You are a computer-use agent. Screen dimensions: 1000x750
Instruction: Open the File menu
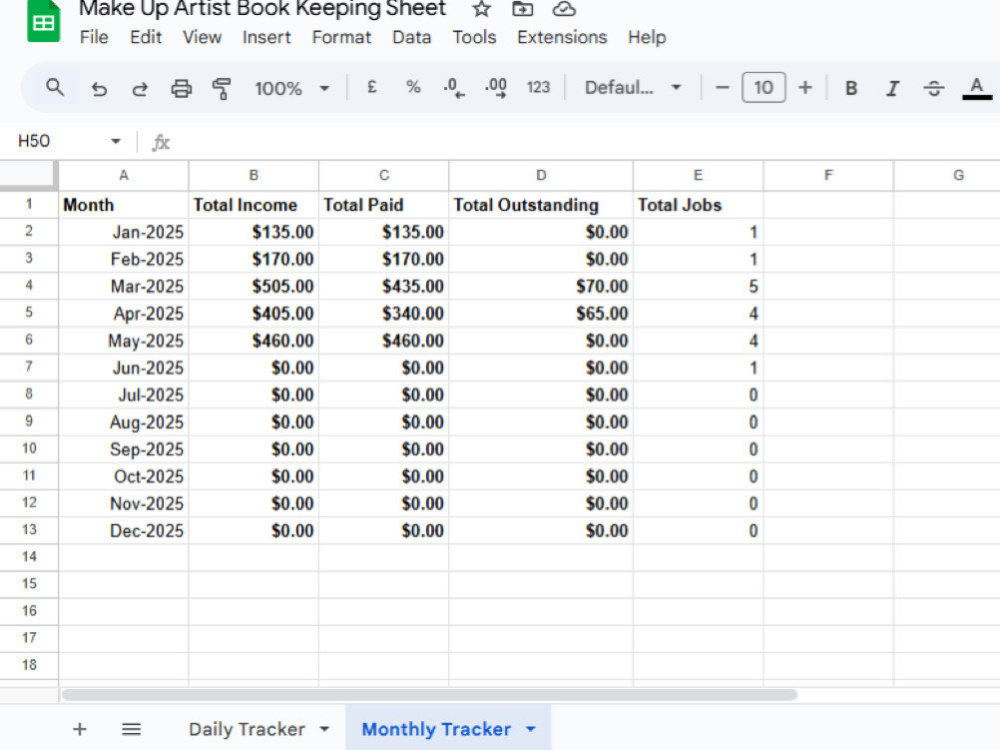point(94,37)
